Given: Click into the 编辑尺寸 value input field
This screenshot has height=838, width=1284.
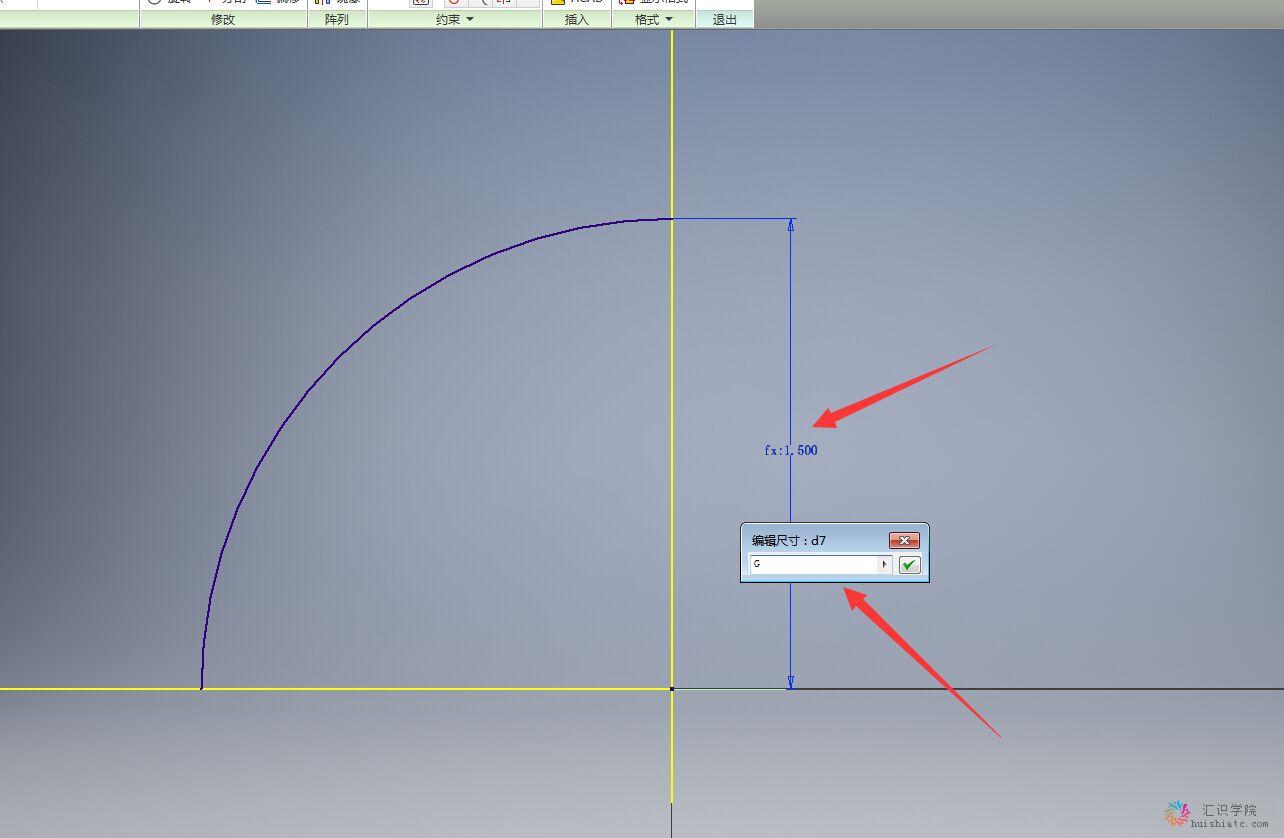Looking at the screenshot, I should [x=813, y=565].
